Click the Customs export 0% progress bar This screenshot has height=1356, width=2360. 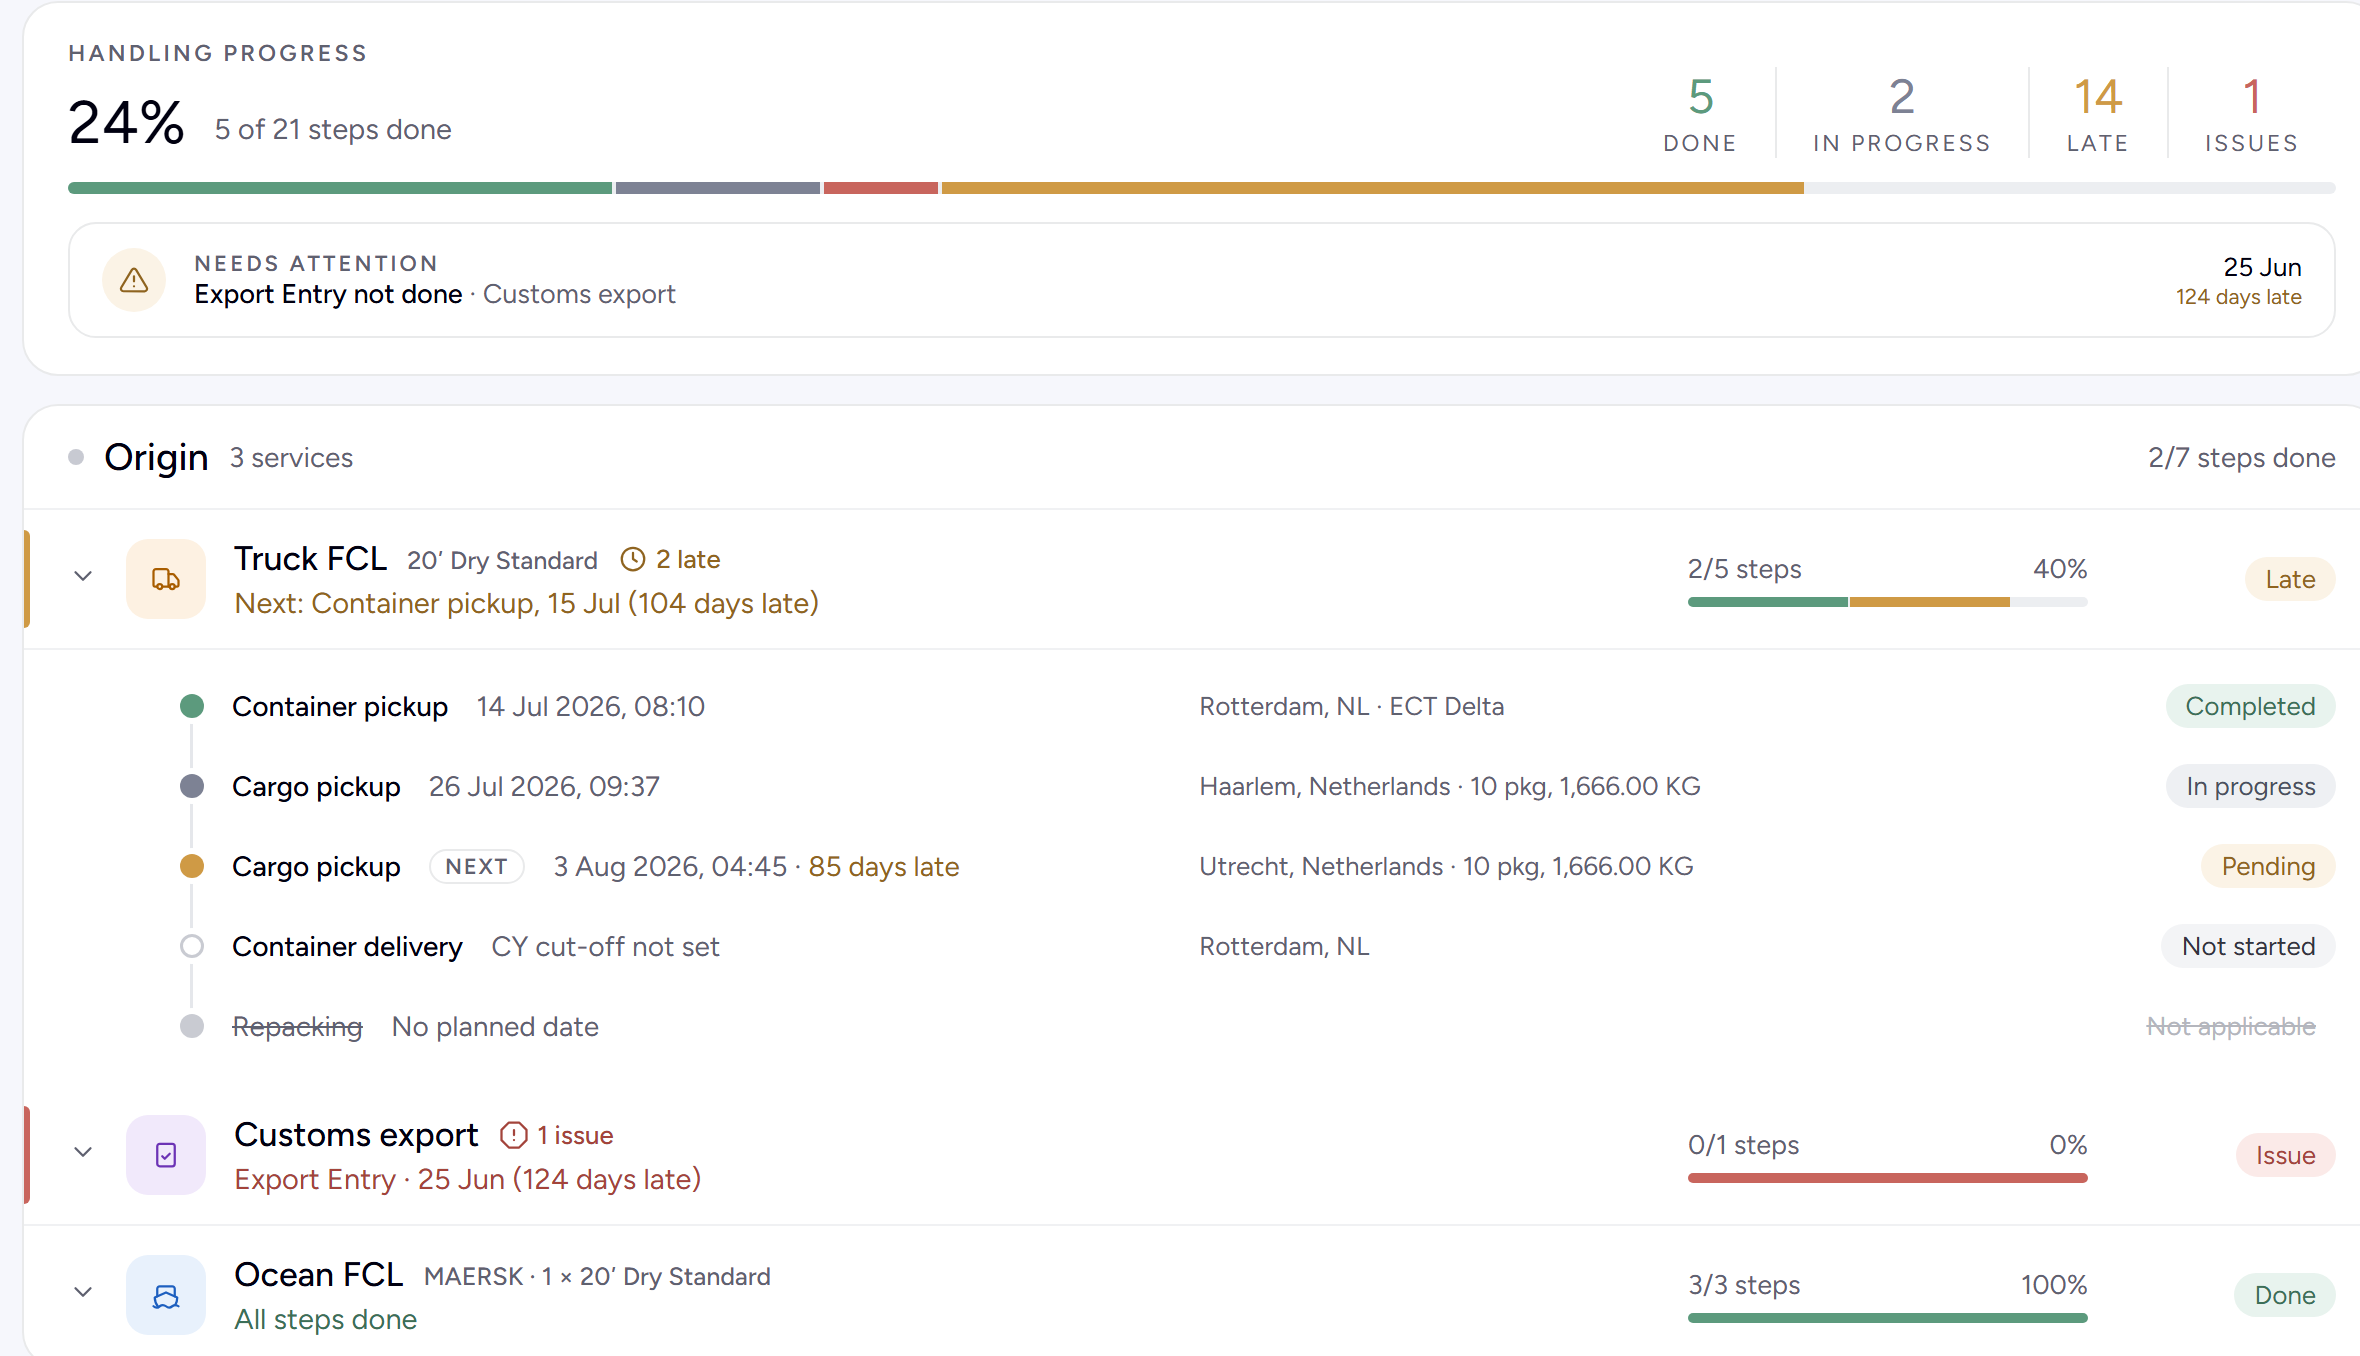(1887, 1178)
